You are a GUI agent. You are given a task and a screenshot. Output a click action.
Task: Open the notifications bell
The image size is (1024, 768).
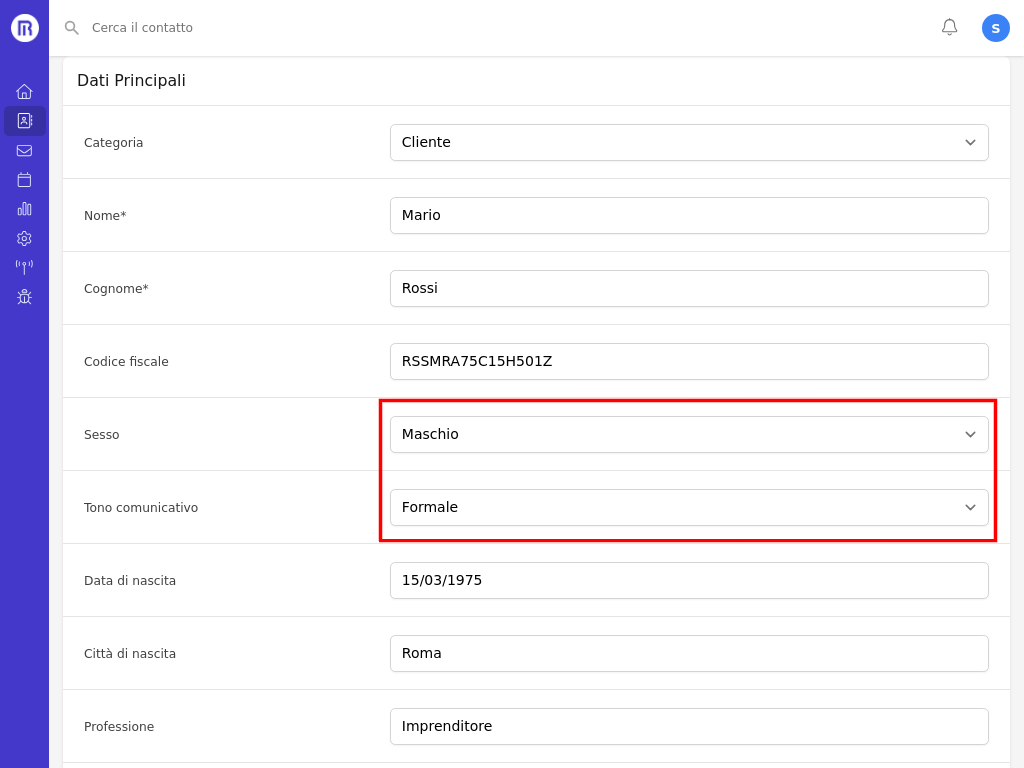coord(949,27)
